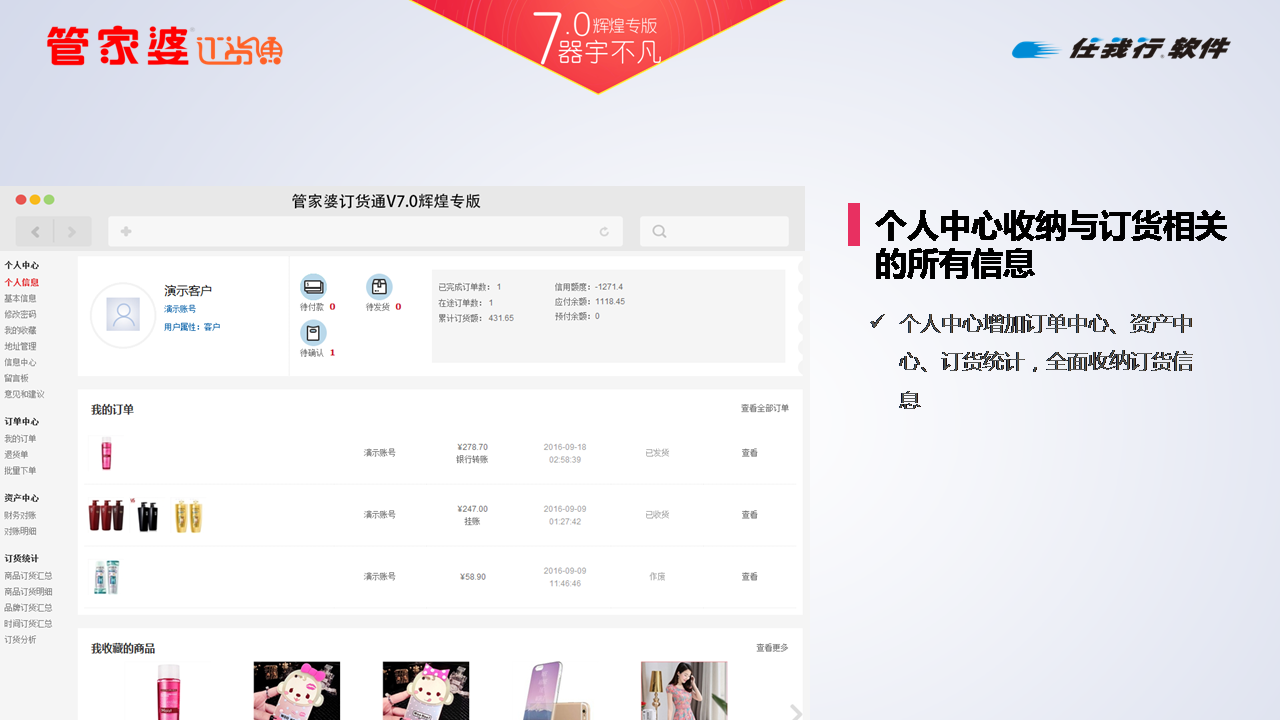This screenshot has height=720, width=1280.
Task: Open 我的收藏 in the sidebar
Action: point(20,330)
